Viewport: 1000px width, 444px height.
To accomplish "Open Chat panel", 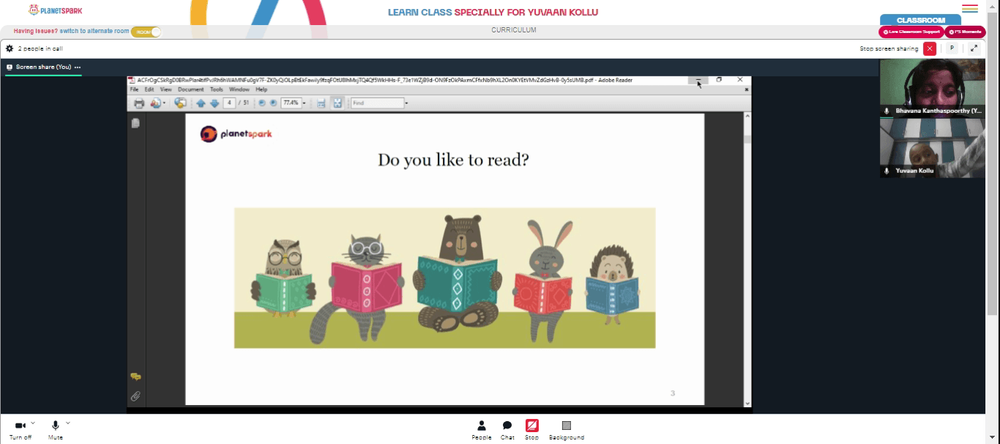I will [x=507, y=430].
